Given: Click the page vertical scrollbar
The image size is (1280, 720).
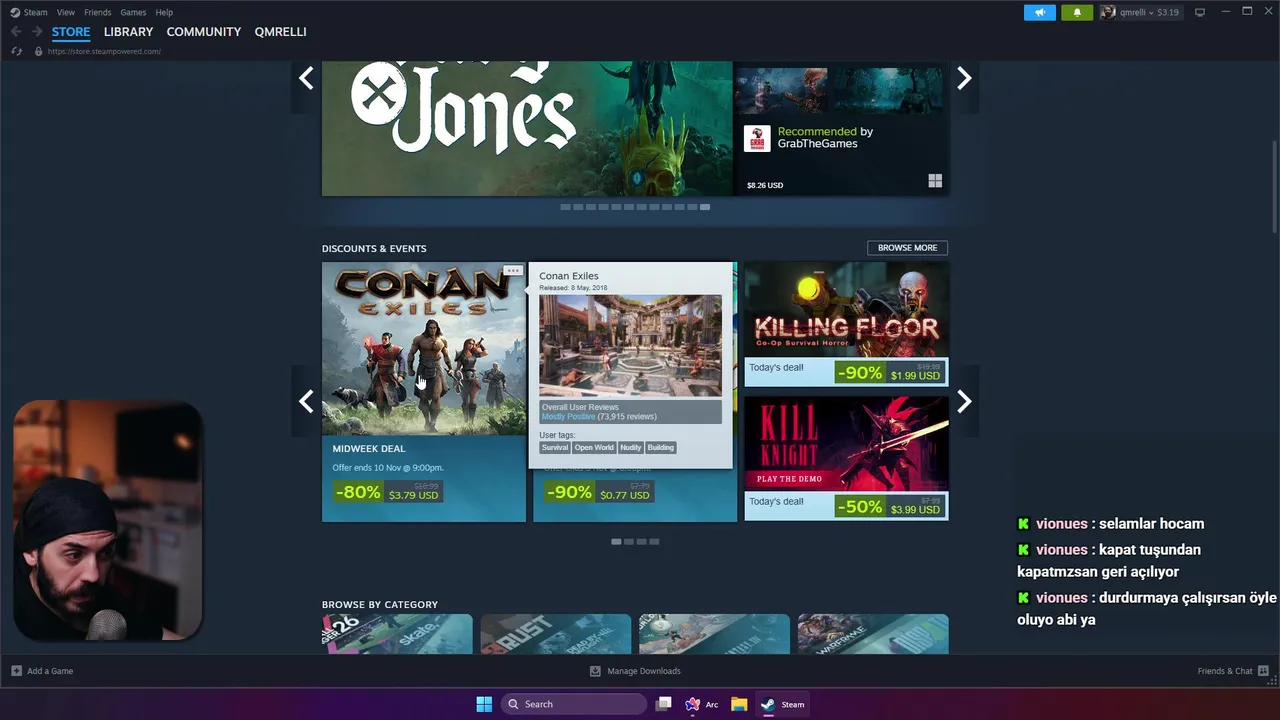Looking at the screenshot, I should coord(1274,187).
